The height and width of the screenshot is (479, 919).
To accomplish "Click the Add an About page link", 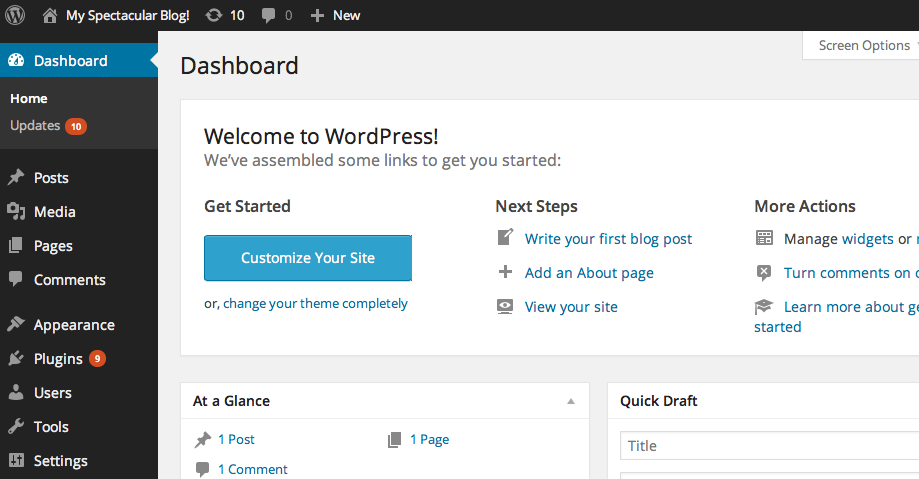I will (x=589, y=273).
